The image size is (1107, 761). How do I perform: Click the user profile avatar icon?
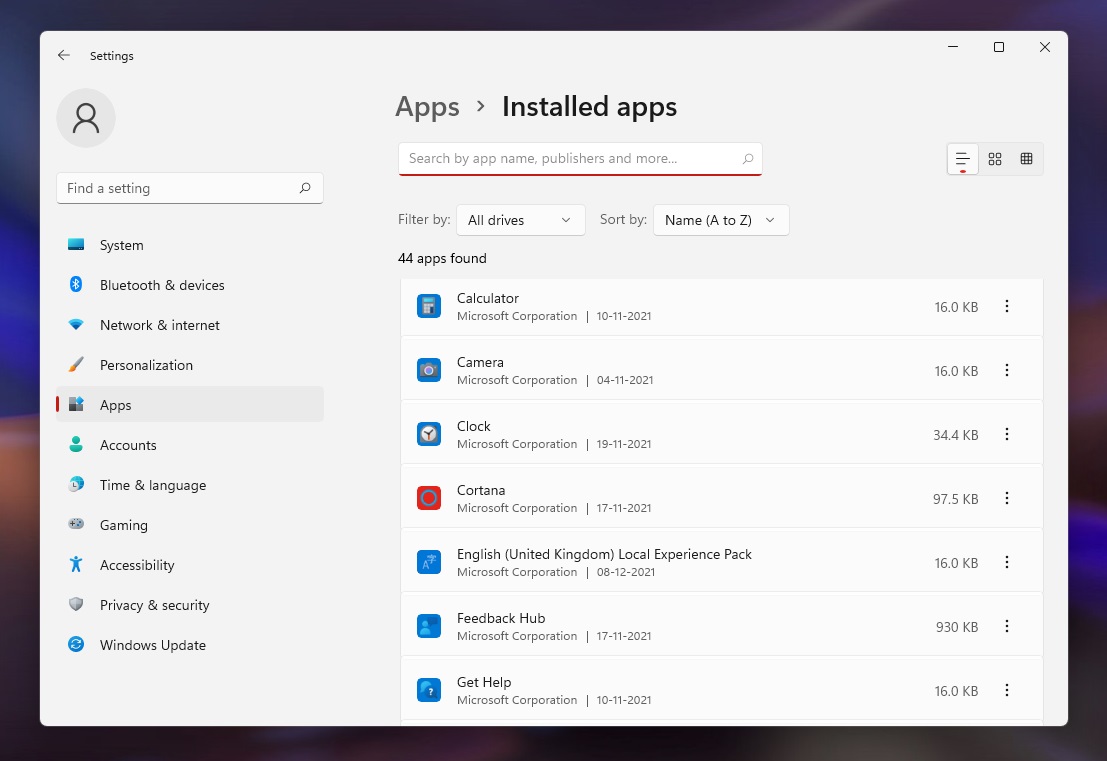point(86,118)
